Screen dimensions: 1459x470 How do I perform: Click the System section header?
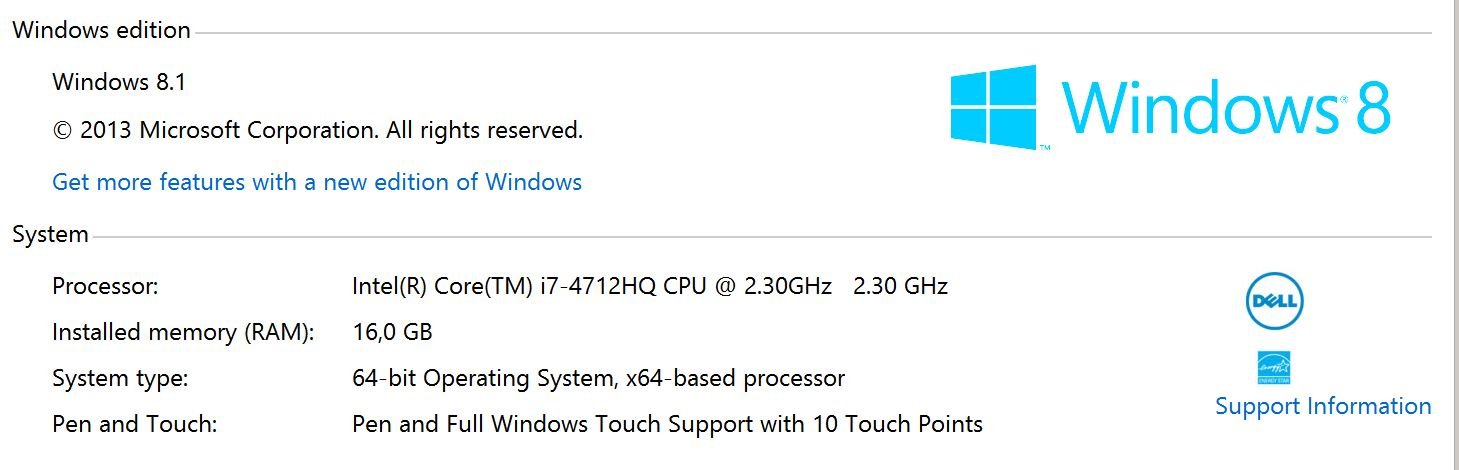coord(50,235)
